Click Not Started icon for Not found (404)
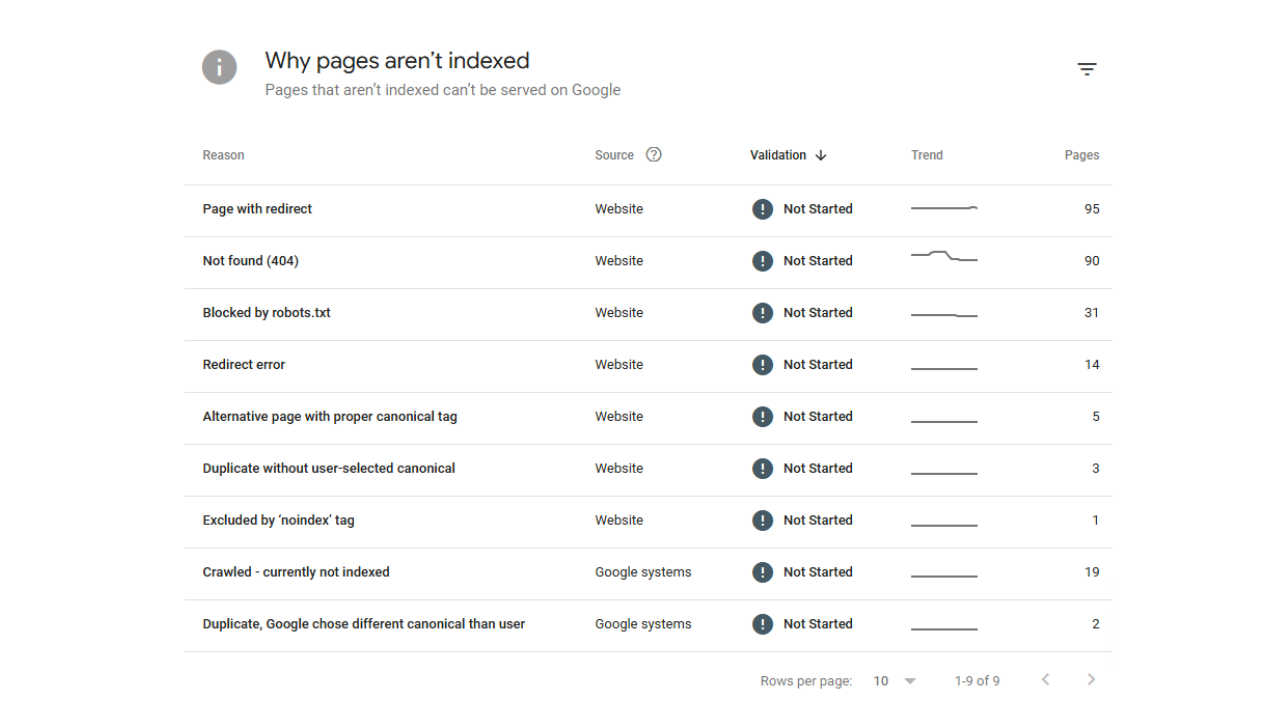Image resolution: width=1280 pixels, height=720 pixels. pyautogui.click(x=763, y=261)
